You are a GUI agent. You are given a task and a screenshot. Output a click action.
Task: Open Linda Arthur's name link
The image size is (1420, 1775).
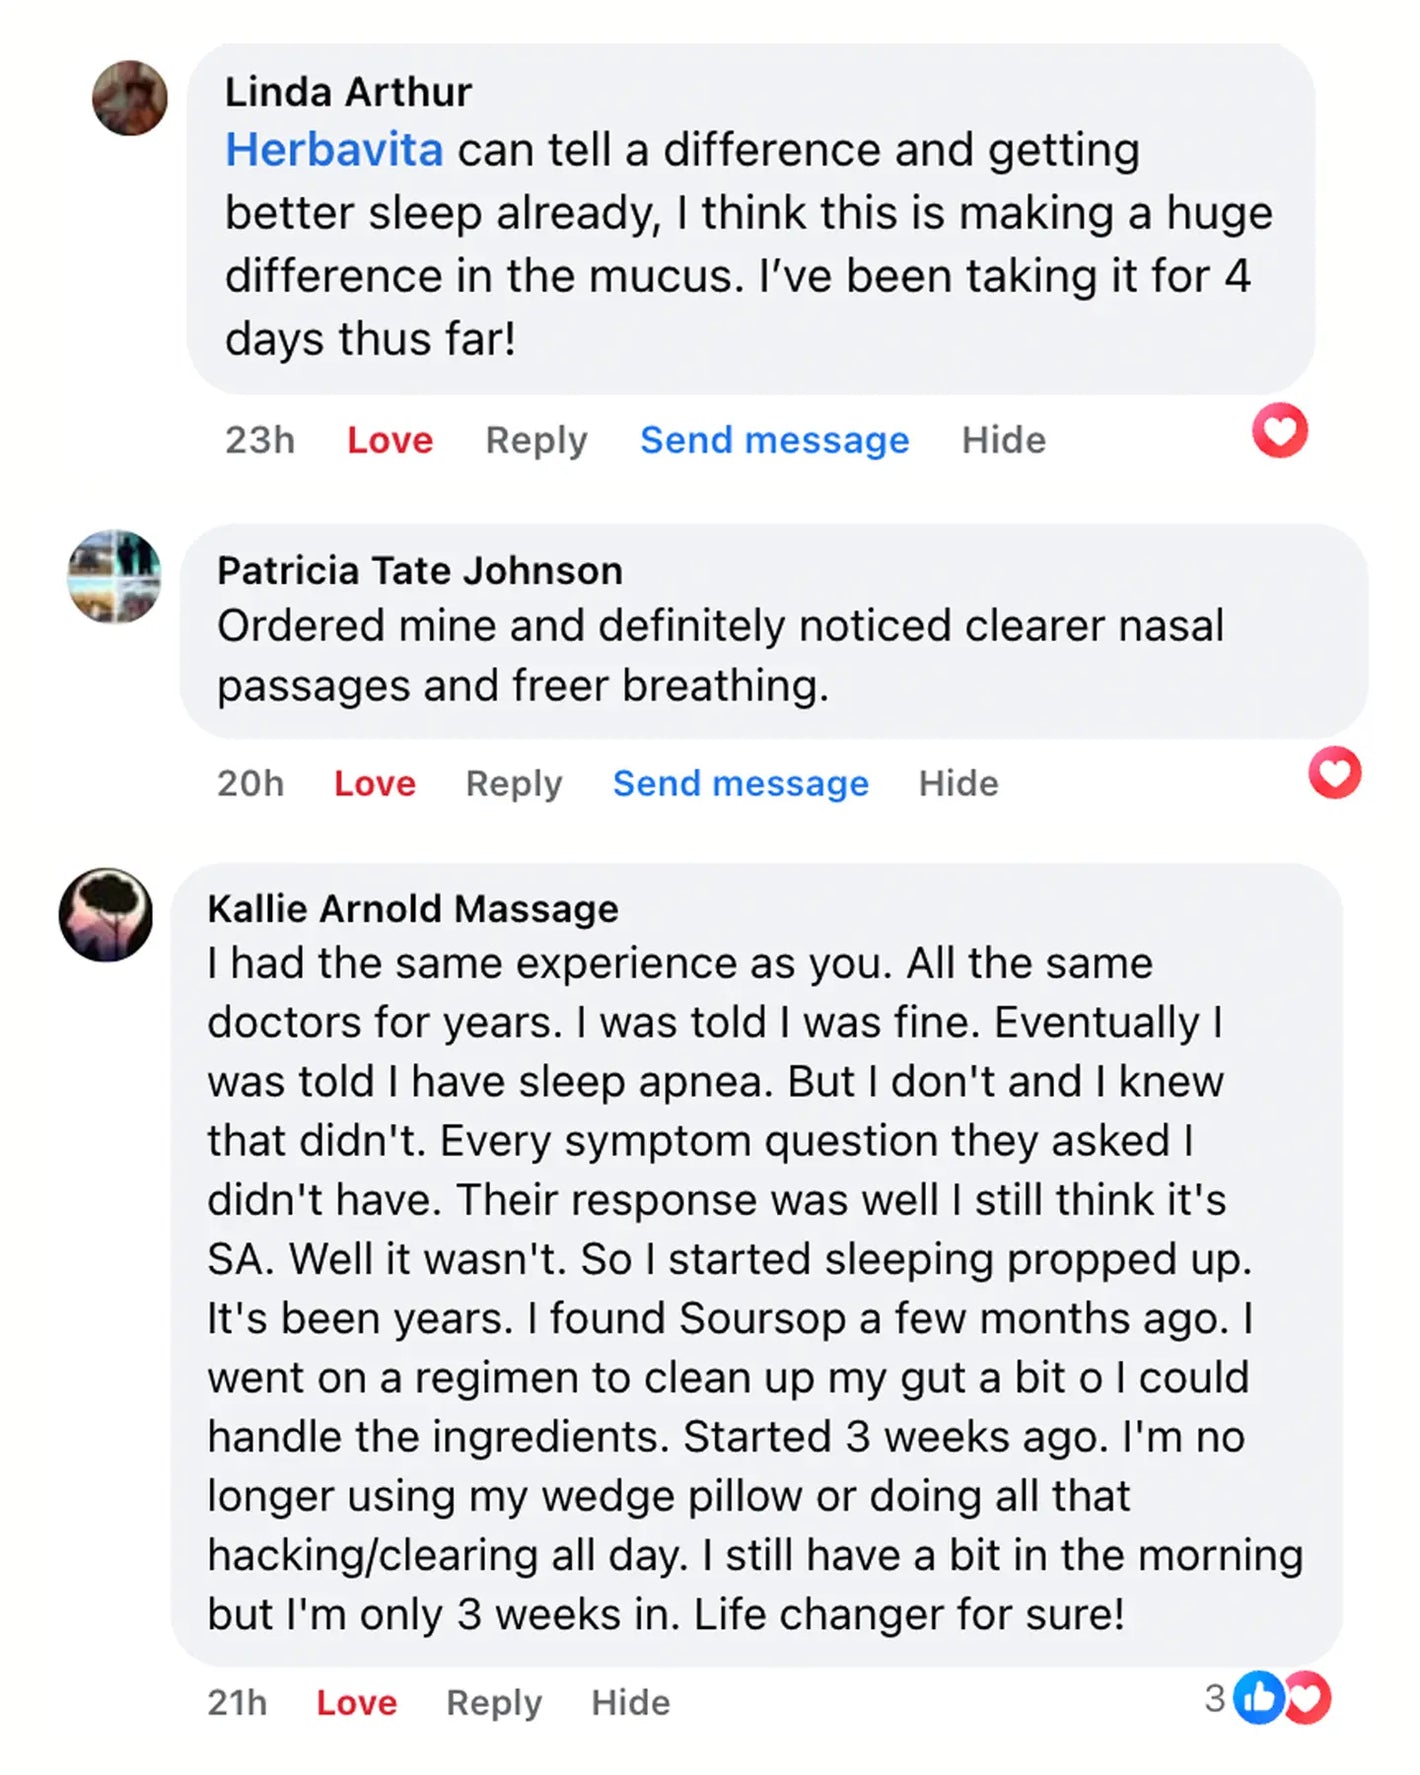click(348, 92)
